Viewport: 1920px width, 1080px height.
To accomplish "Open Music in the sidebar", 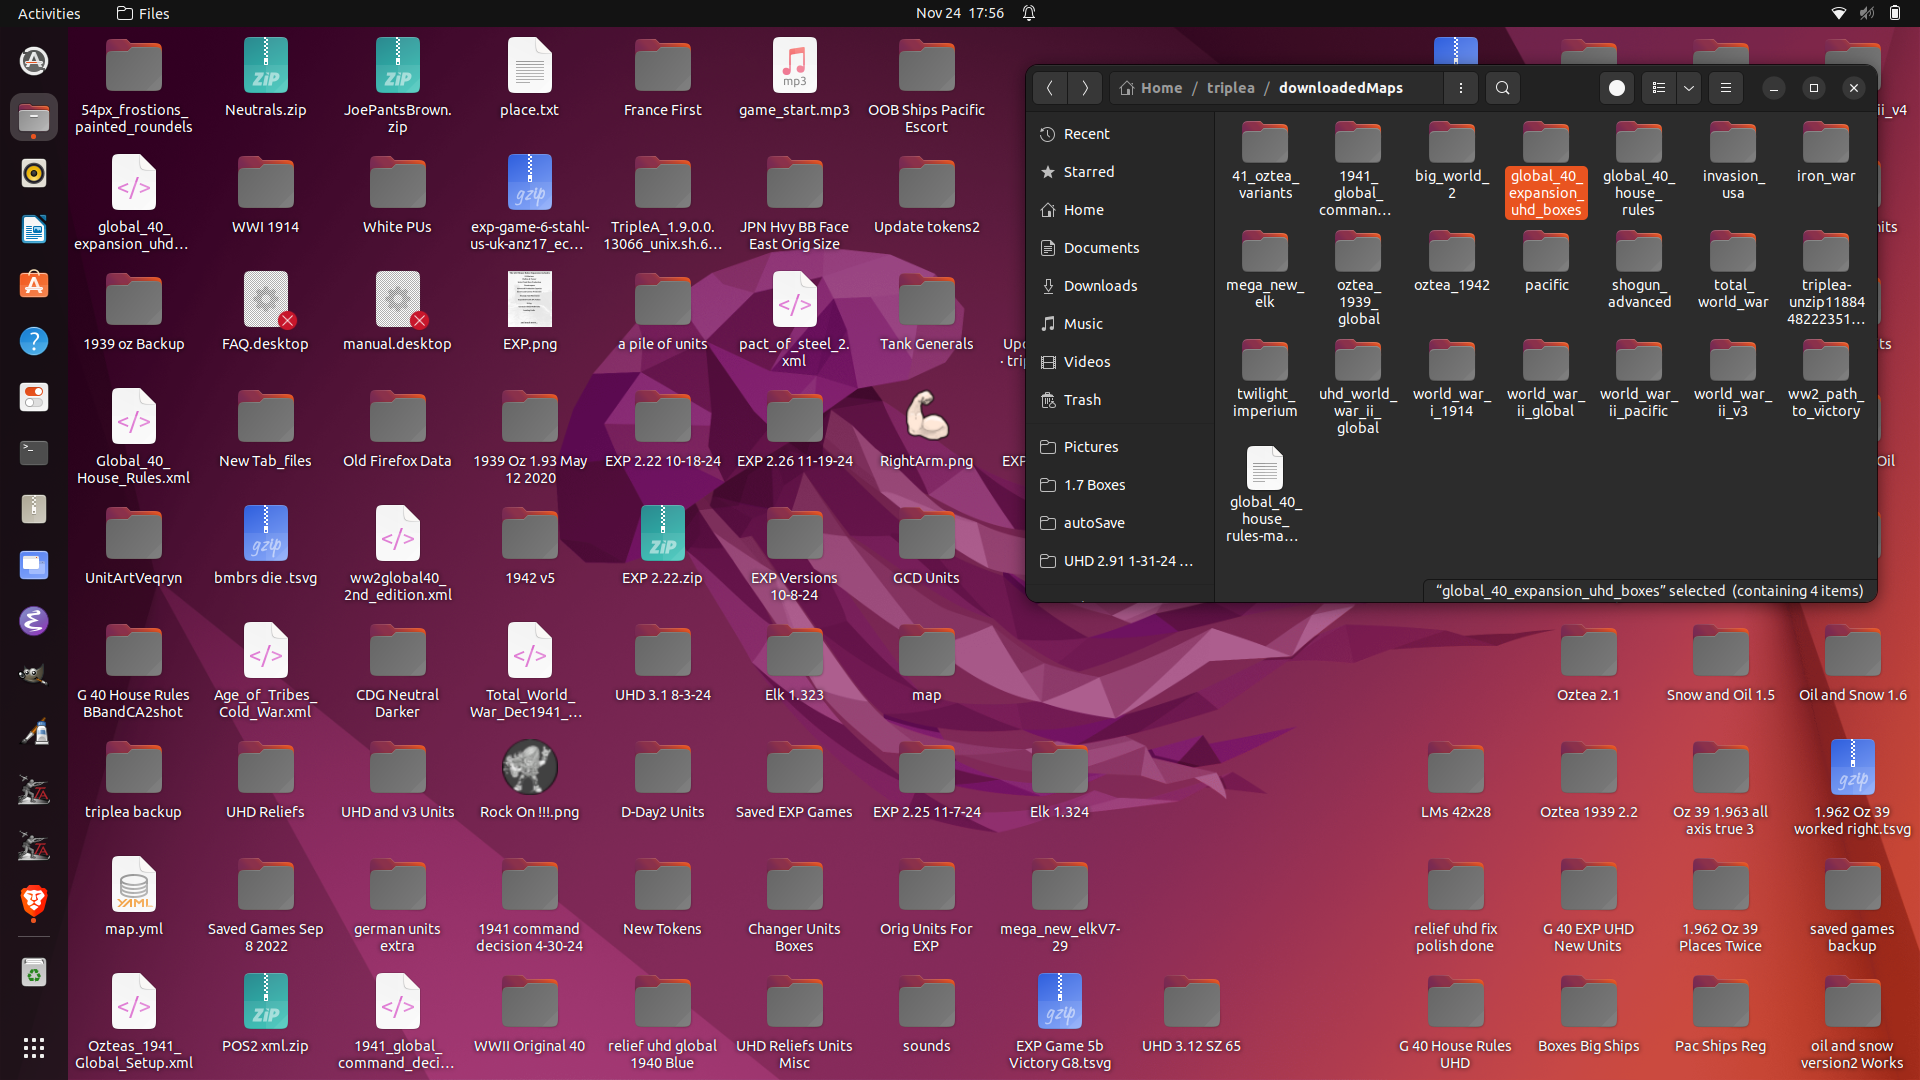I will coord(1120,324).
